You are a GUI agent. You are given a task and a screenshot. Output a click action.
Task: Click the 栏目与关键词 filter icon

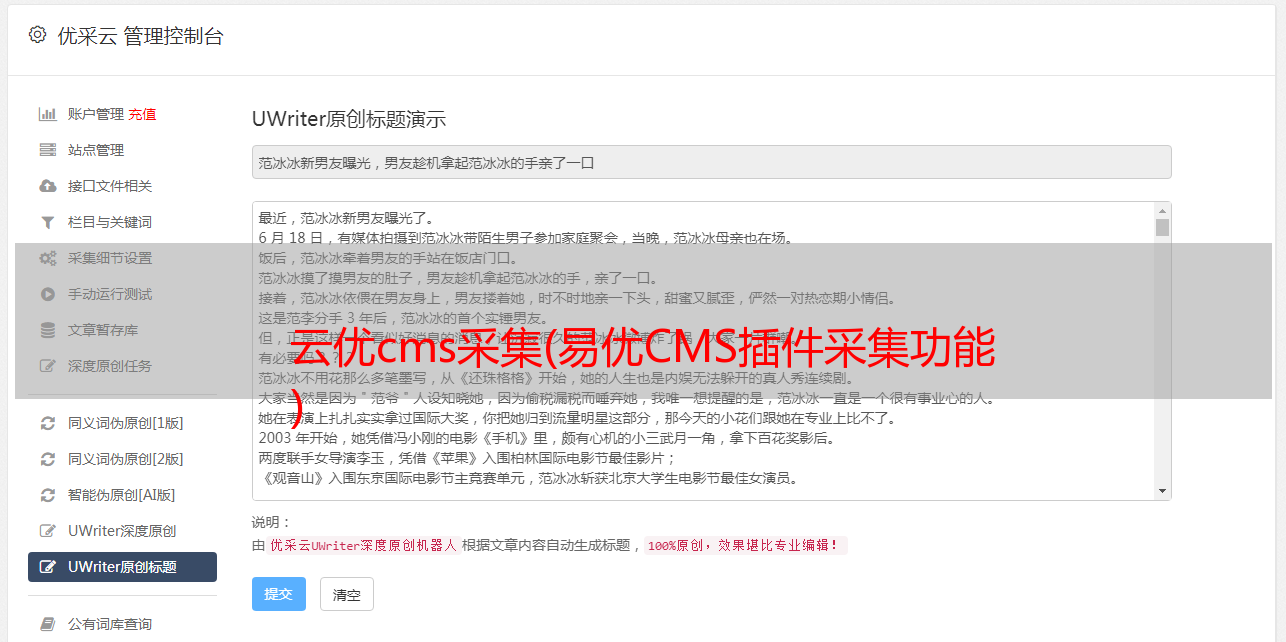(47, 222)
